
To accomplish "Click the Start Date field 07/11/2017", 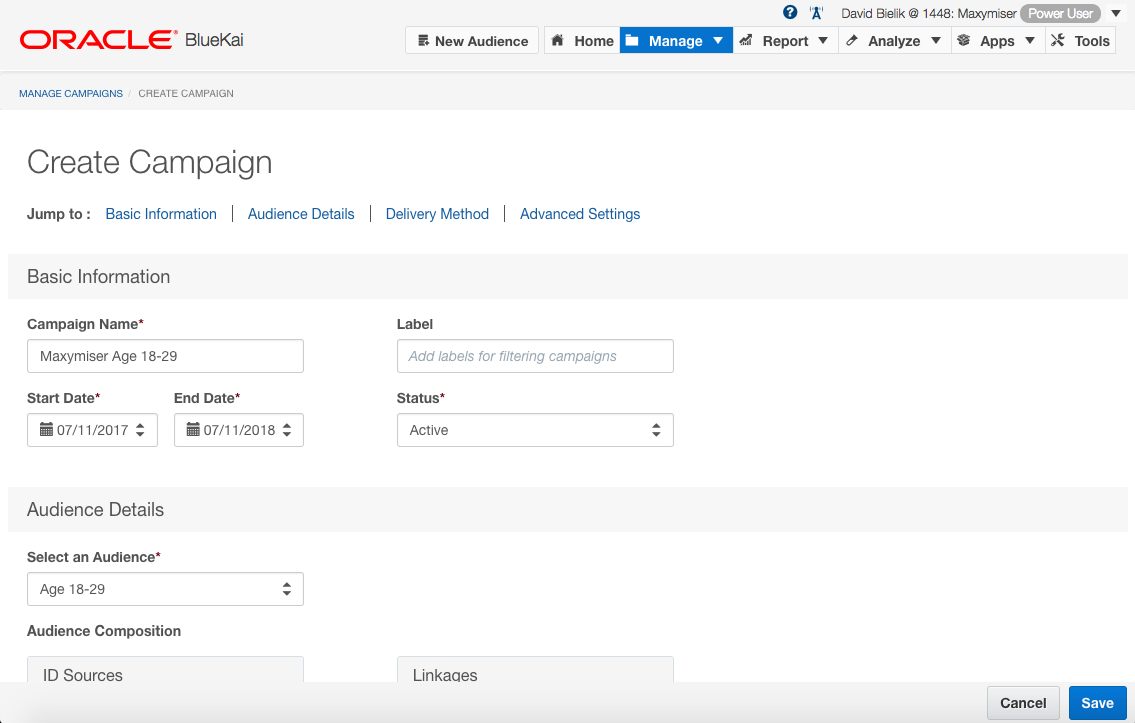I will tap(92, 430).
